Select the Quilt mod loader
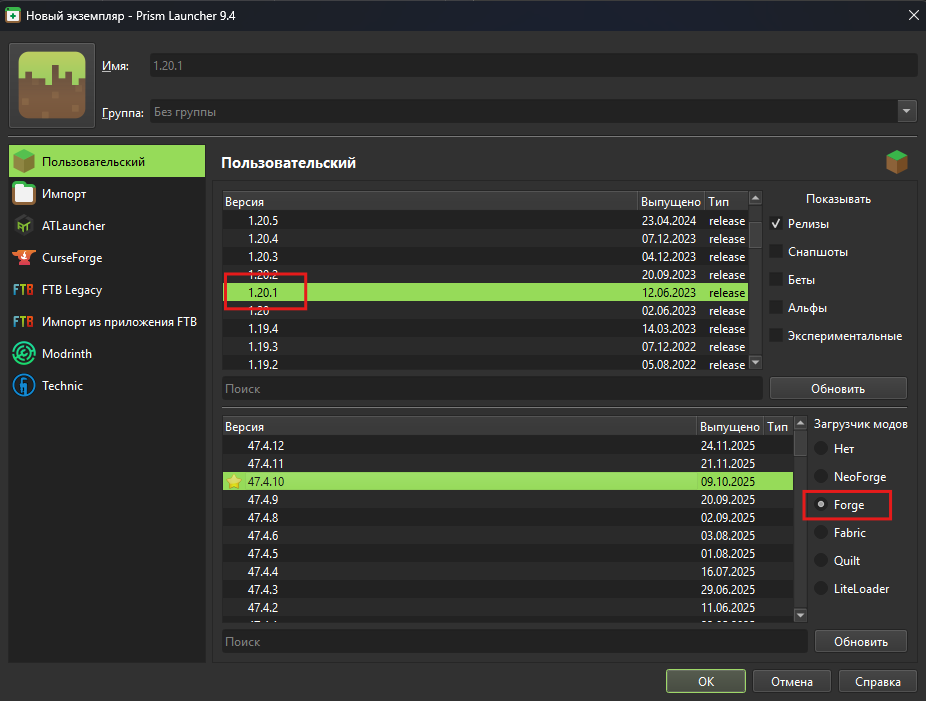 point(821,560)
